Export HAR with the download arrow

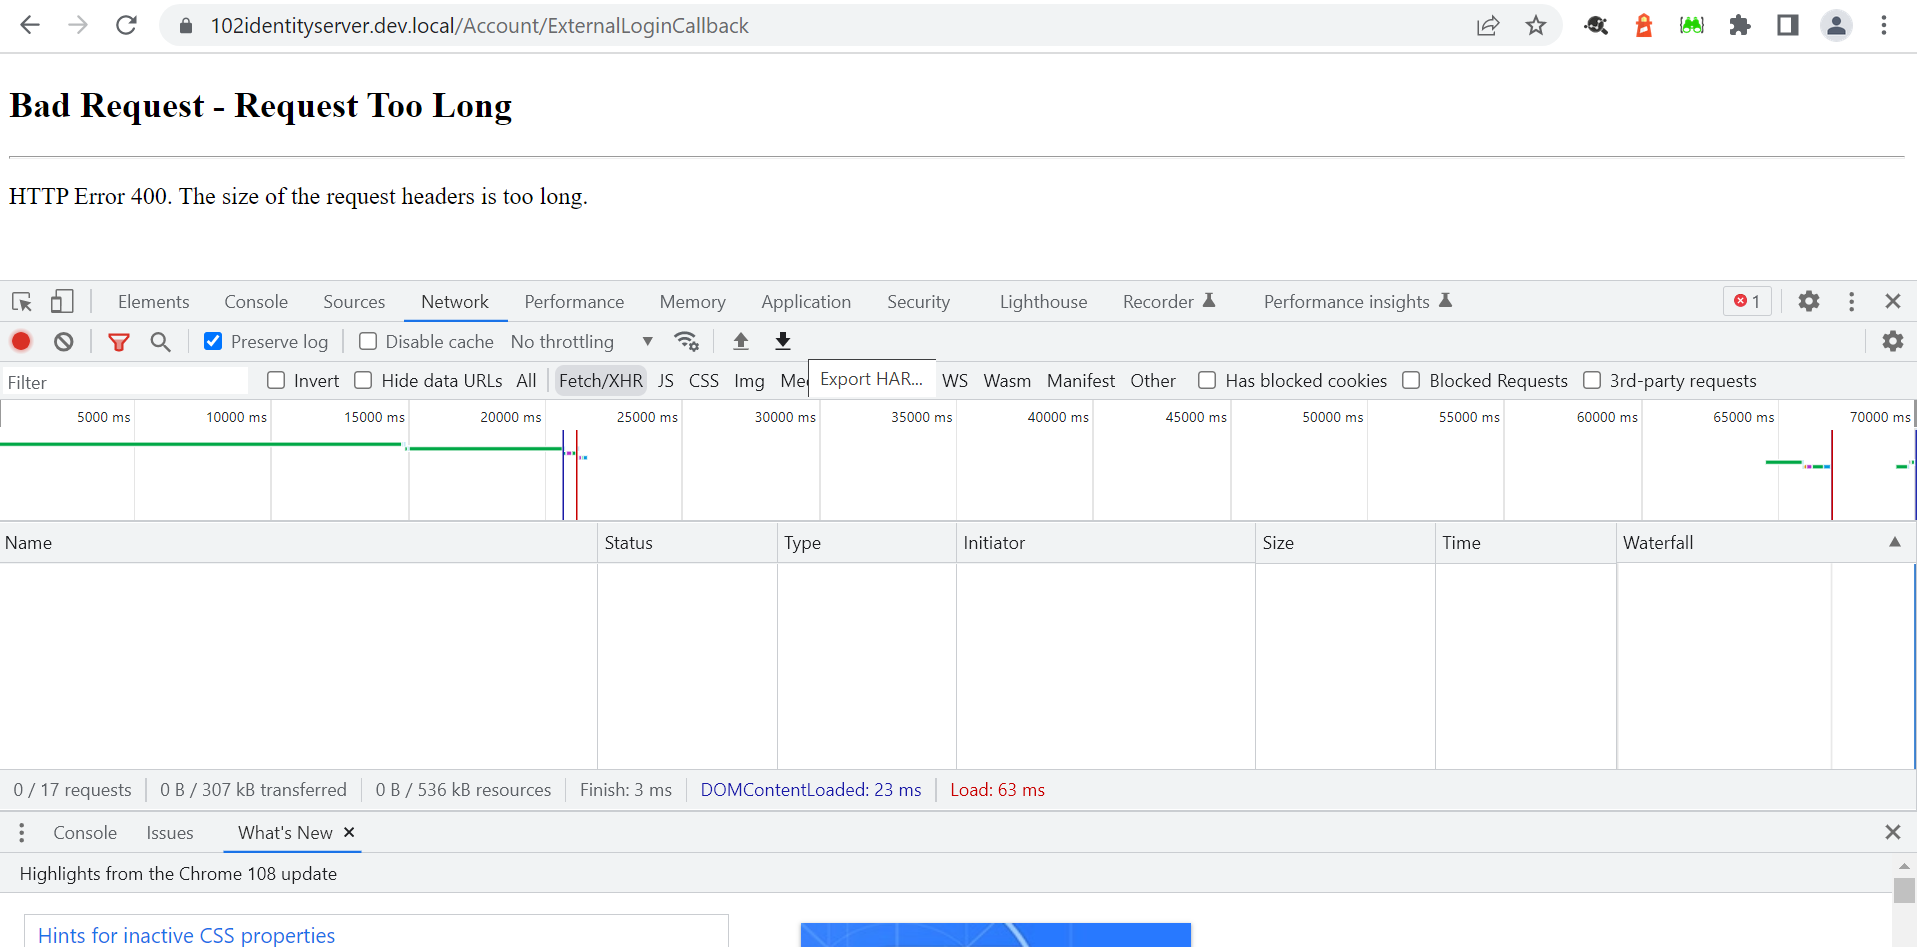(783, 341)
